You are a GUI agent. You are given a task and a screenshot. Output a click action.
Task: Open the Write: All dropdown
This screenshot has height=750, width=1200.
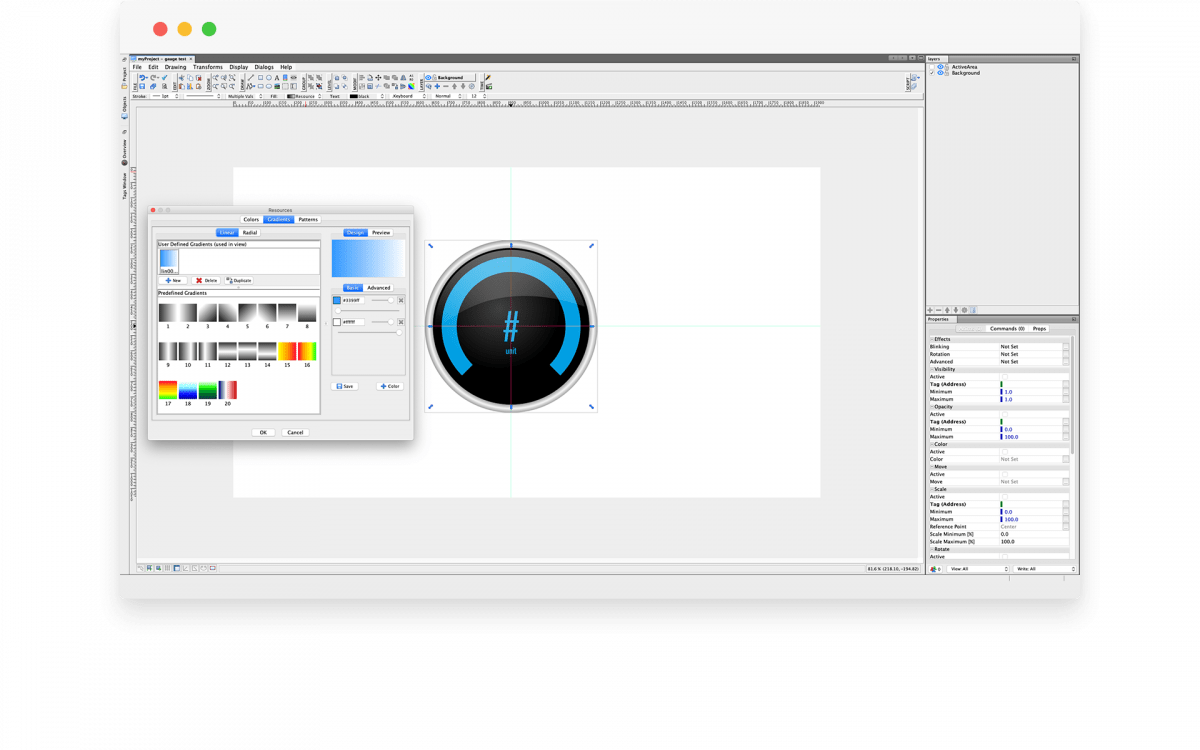[x=1045, y=569]
